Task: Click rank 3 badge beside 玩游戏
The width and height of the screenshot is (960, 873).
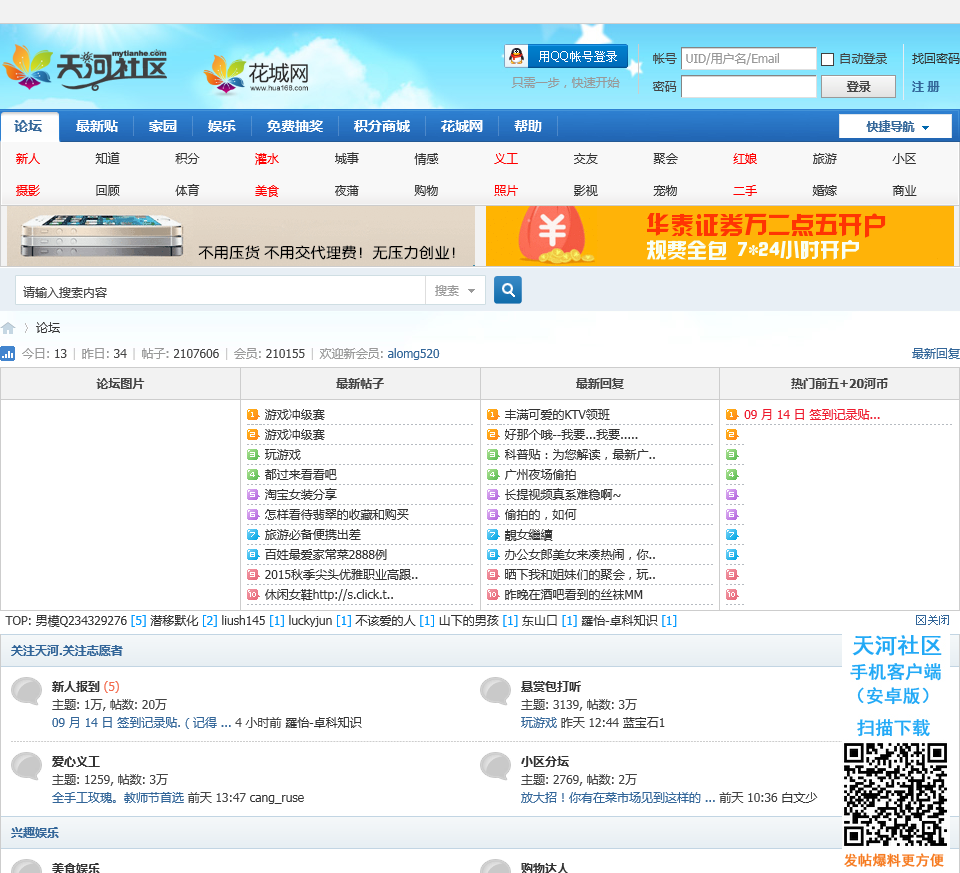Action: pyautogui.click(x=253, y=454)
